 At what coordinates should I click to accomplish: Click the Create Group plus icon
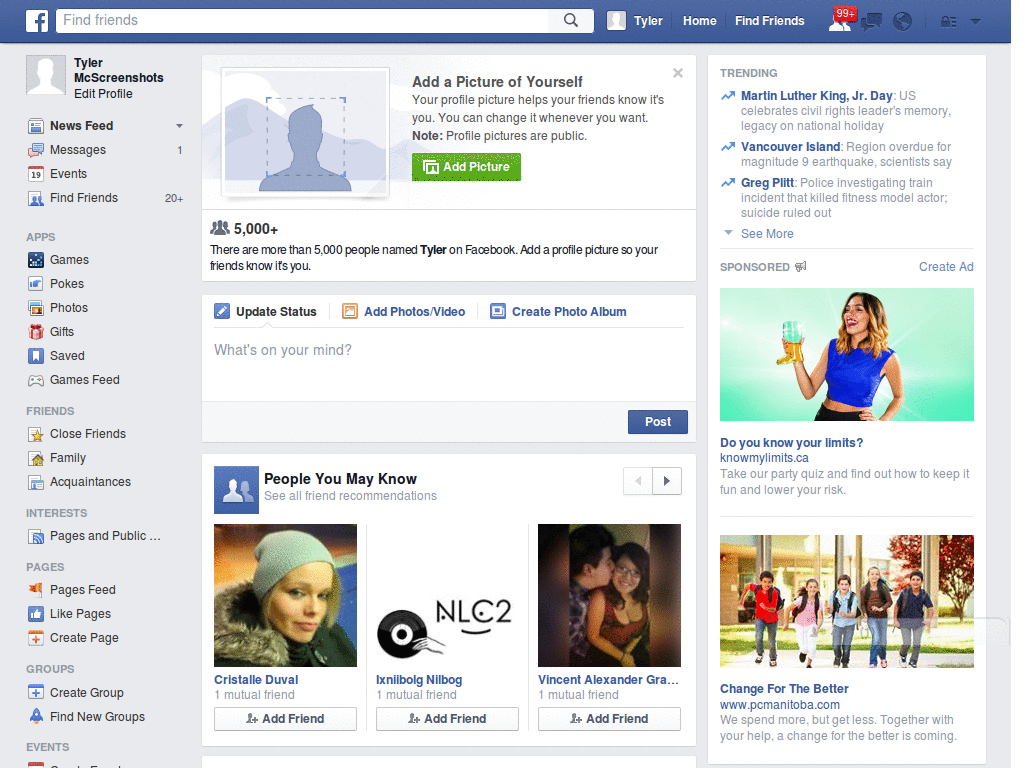[36, 692]
